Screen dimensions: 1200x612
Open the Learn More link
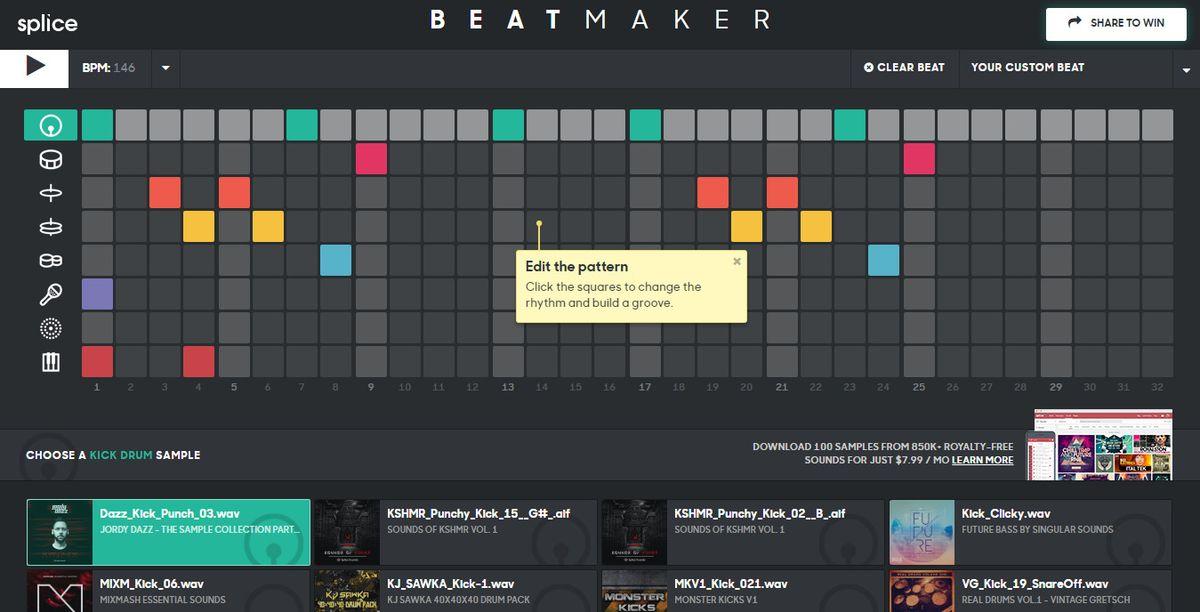pos(982,460)
